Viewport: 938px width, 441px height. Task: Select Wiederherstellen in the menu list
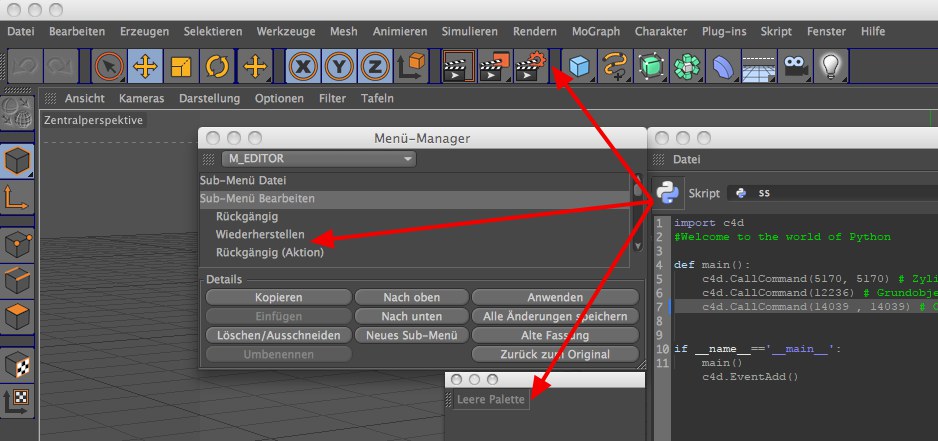[260, 234]
